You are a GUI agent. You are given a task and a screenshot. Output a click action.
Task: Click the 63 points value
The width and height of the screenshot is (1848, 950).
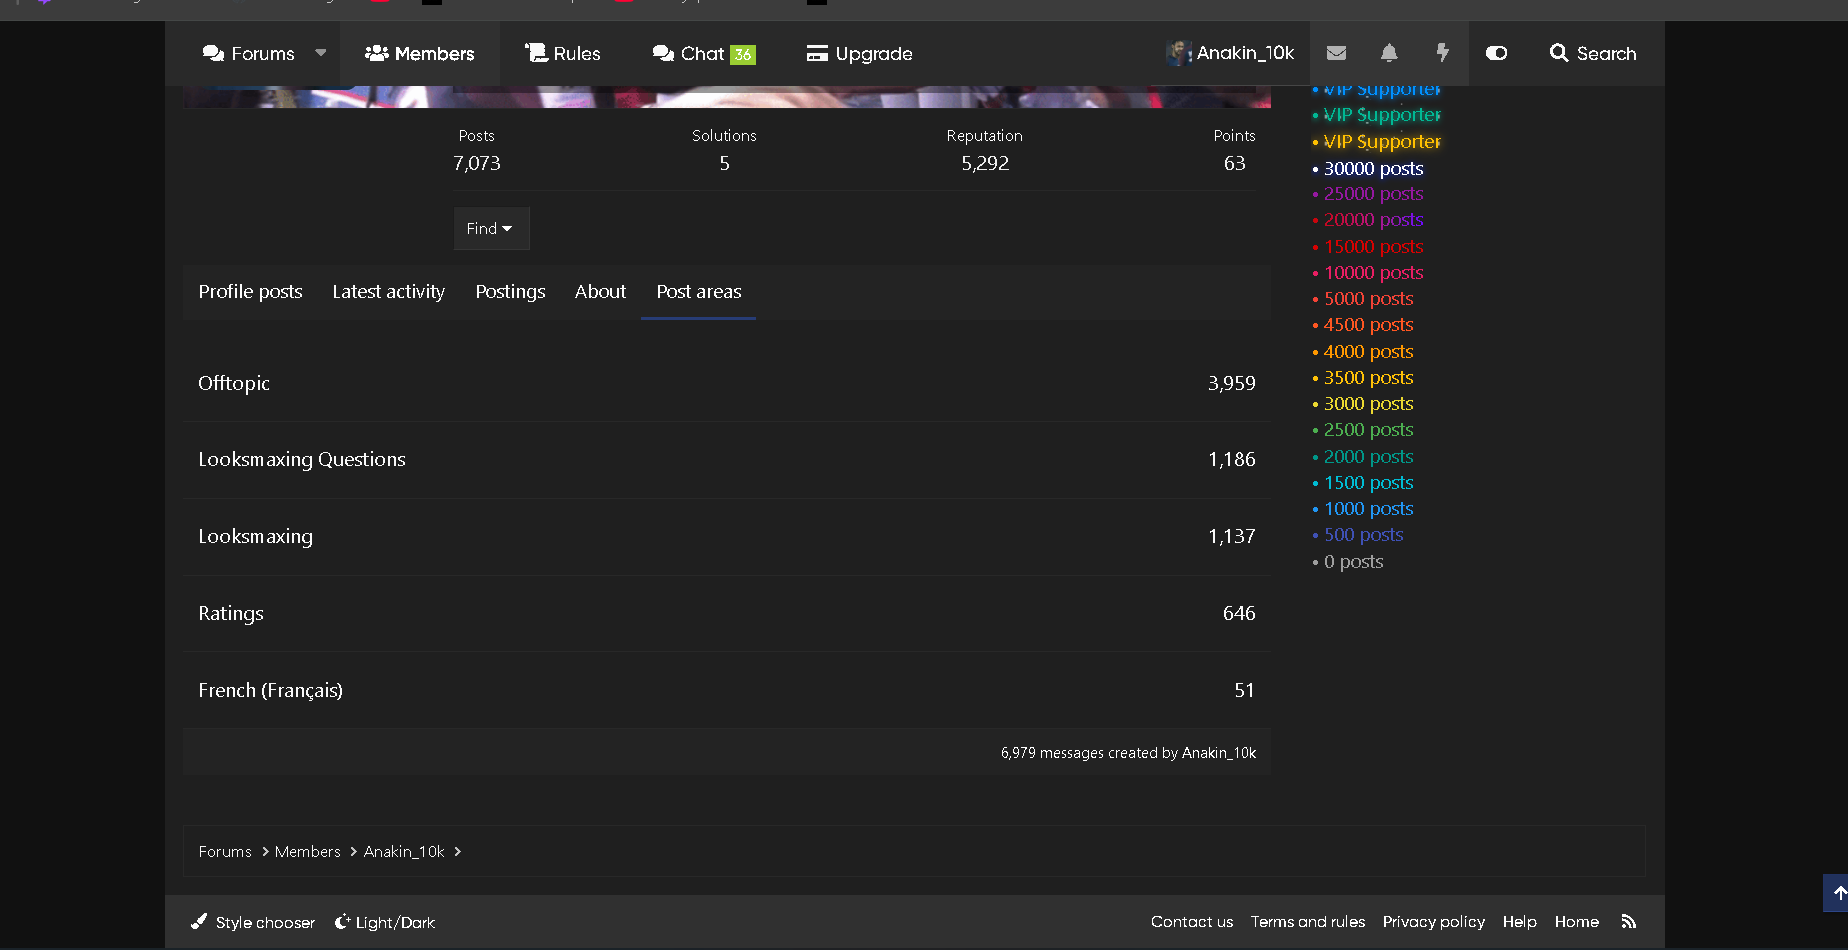pyautogui.click(x=1235, y=163)
